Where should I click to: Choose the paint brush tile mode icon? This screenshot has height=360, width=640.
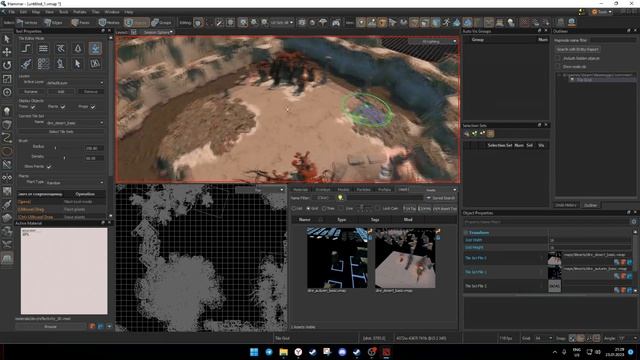(x=26, y=64)
